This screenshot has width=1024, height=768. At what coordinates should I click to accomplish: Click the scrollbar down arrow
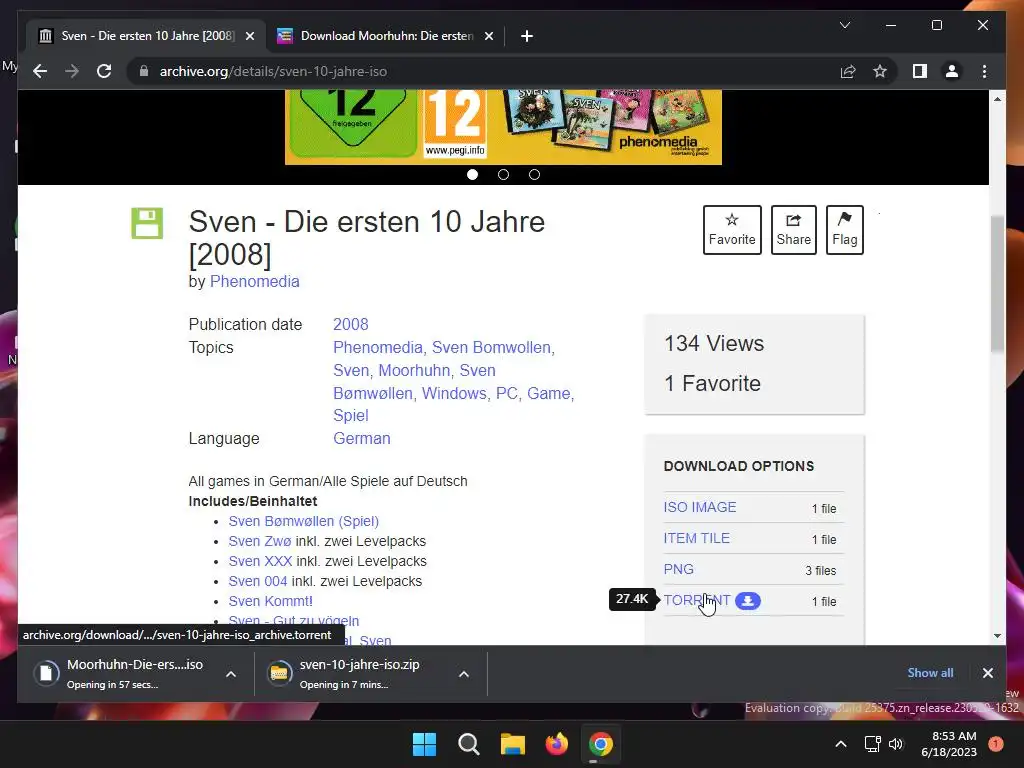997,635
